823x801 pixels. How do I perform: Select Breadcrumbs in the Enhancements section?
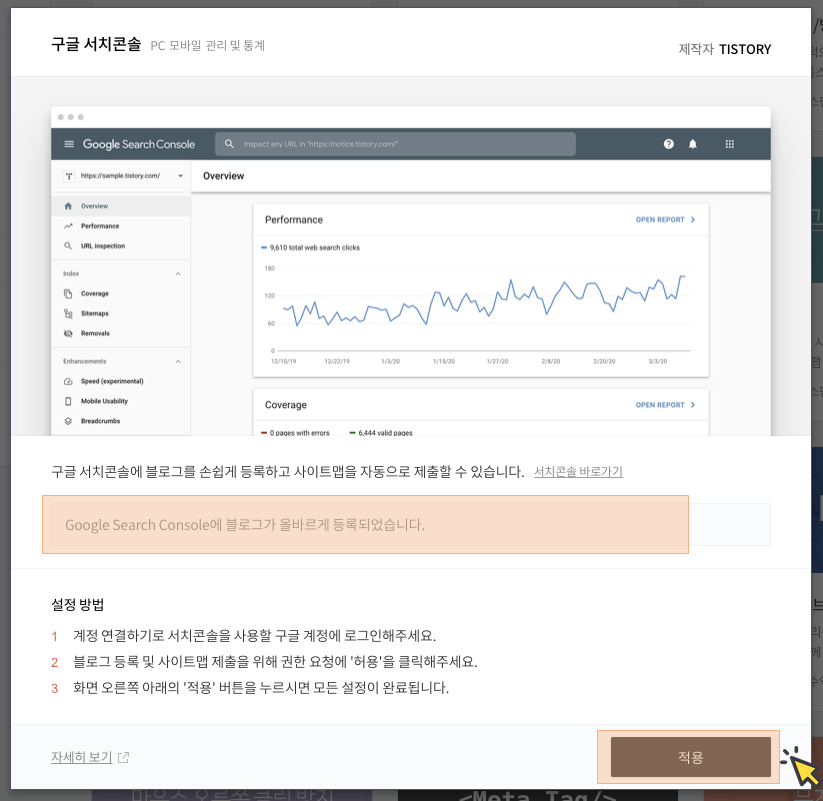(x=102, y=421)
